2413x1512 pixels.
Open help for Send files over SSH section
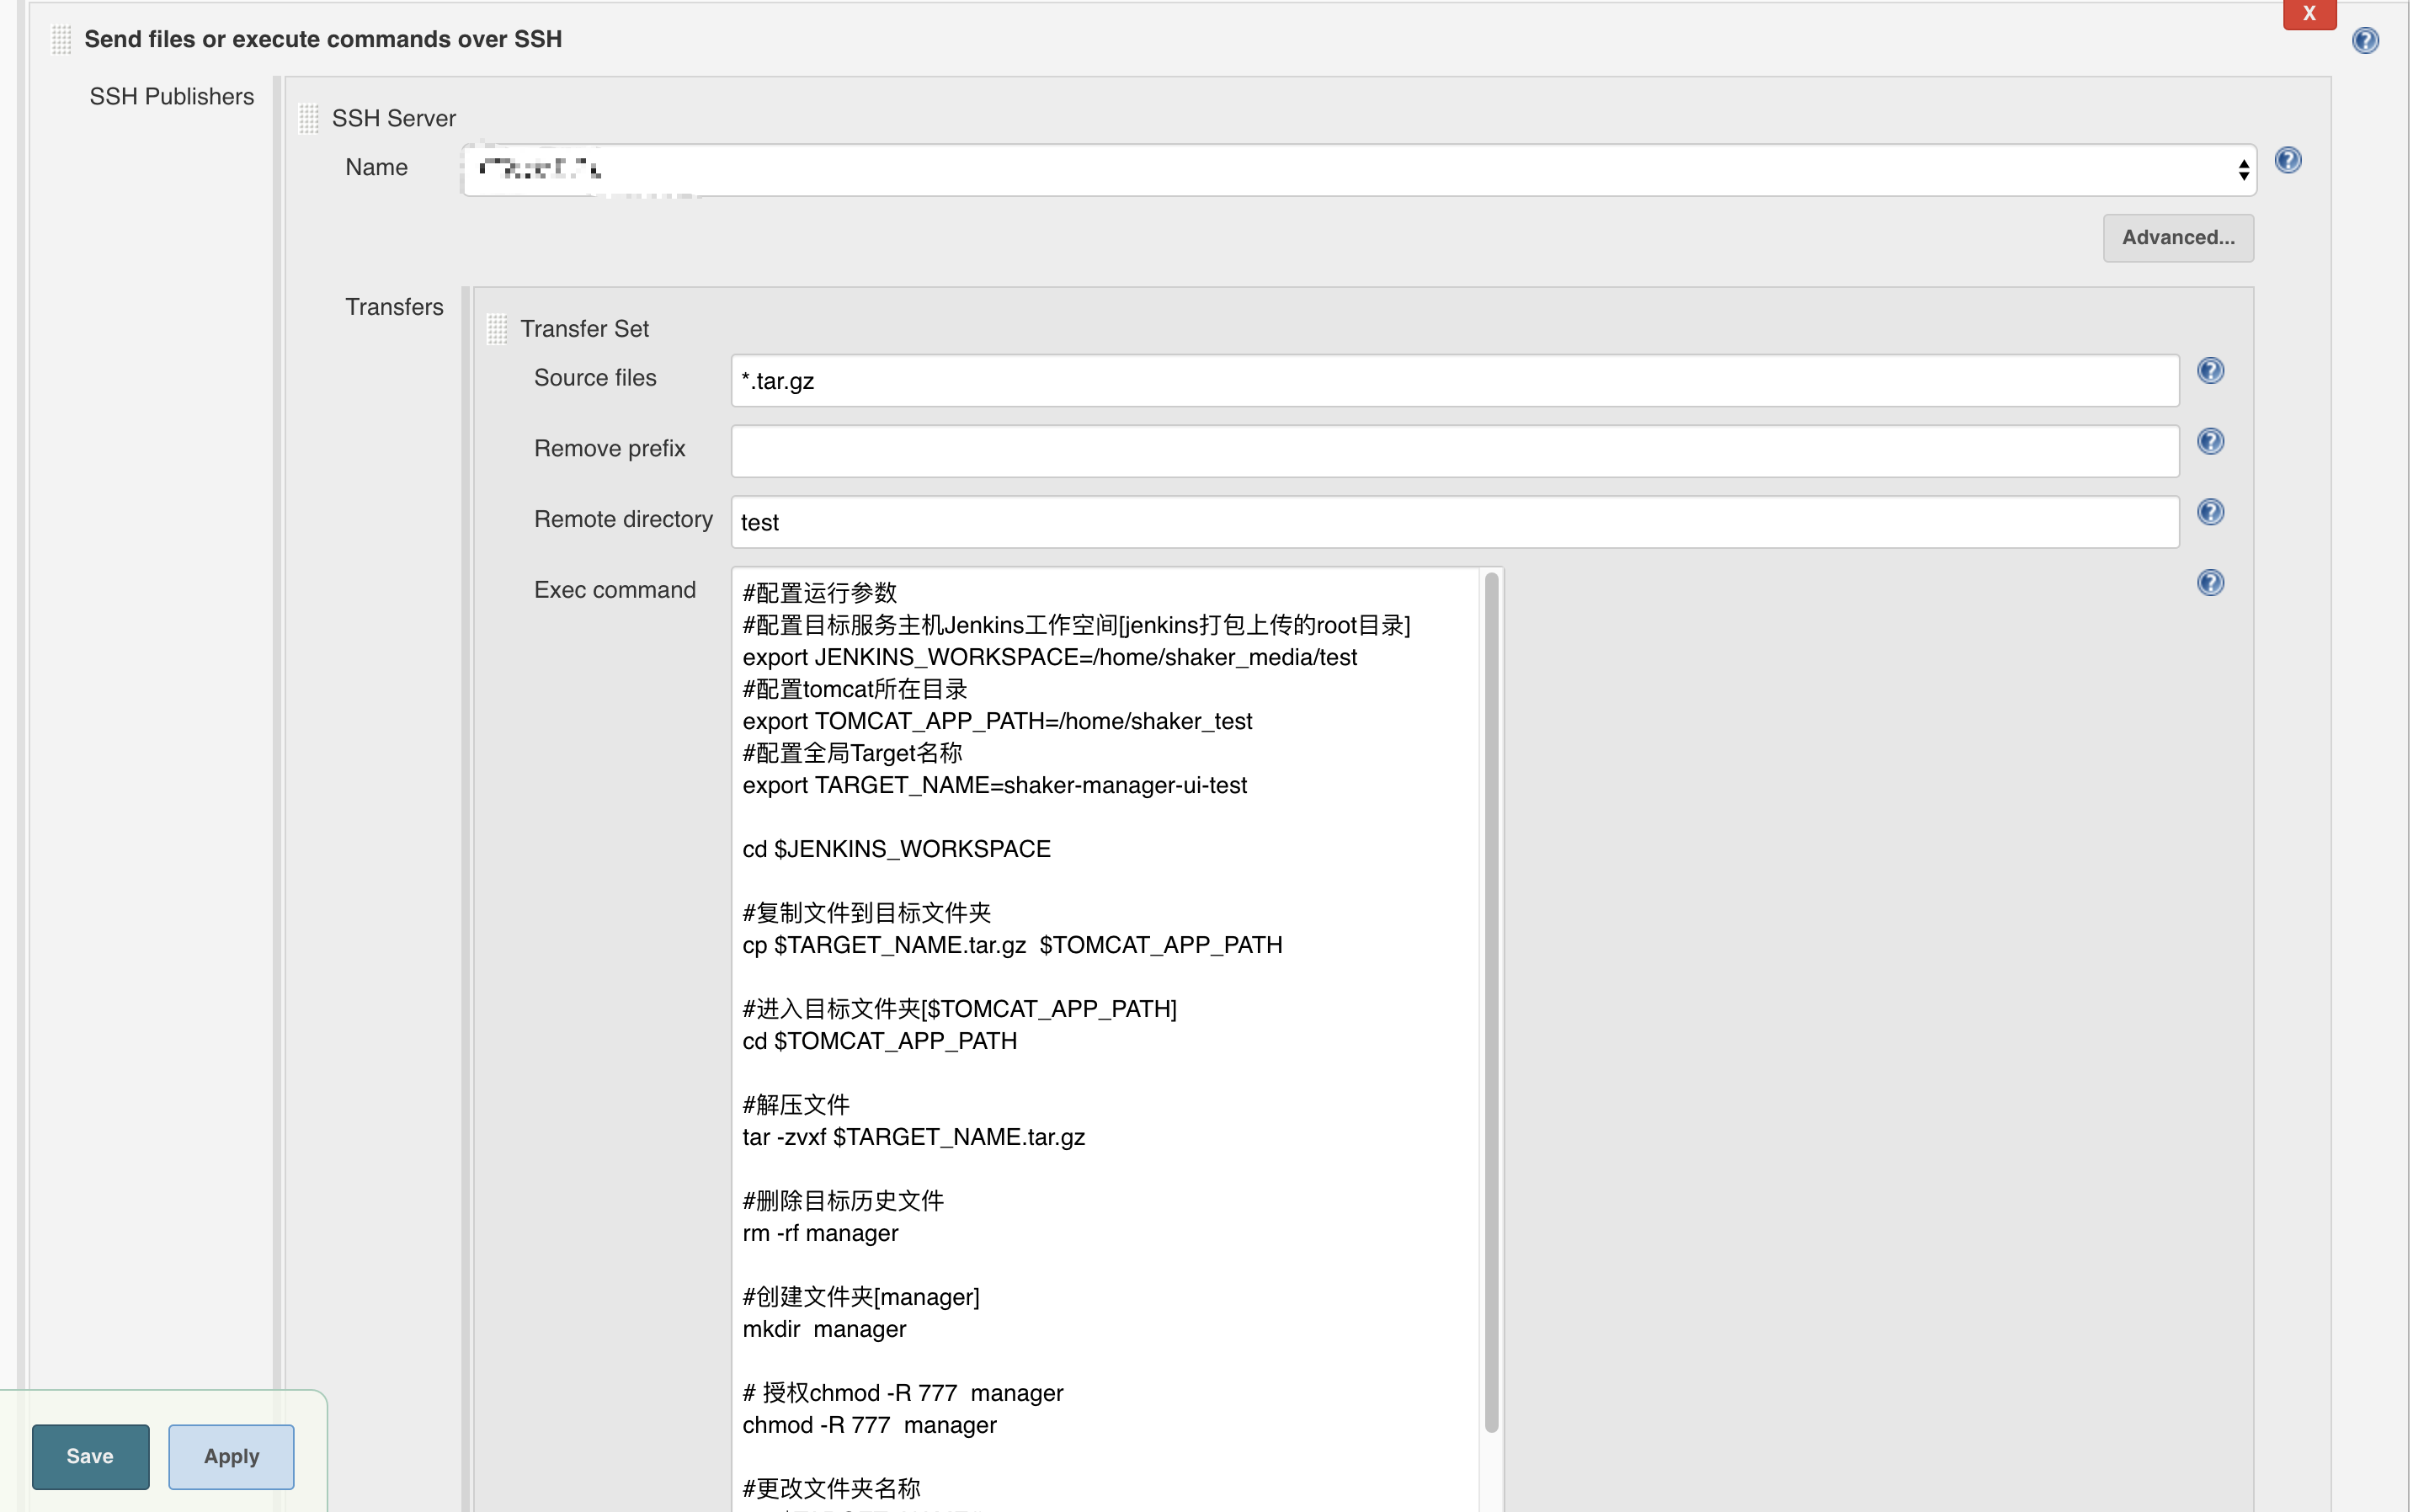[x=2364, y=40]
